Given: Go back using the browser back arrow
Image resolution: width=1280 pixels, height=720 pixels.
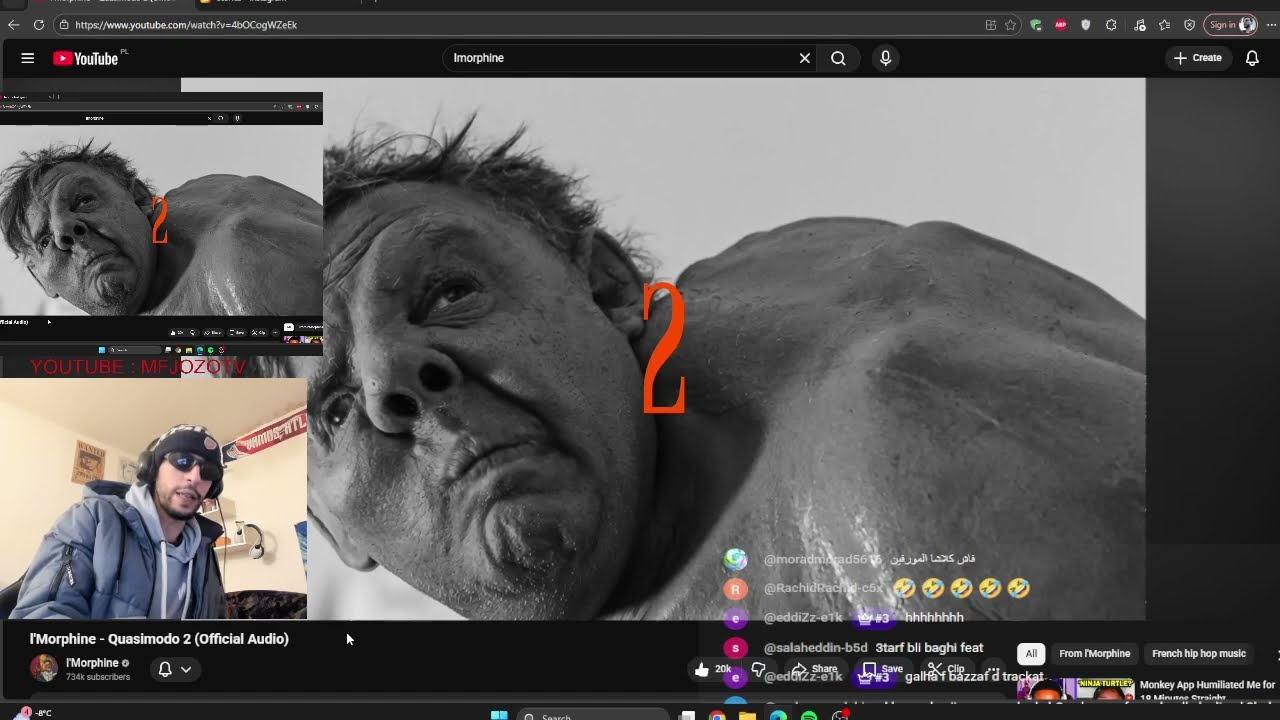Looking at the screenshot, I should (13, 25).
